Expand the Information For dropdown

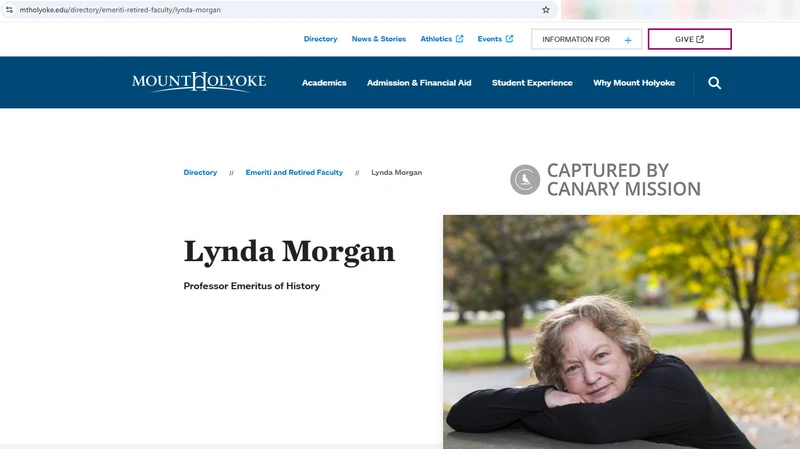tap(586, 39)
